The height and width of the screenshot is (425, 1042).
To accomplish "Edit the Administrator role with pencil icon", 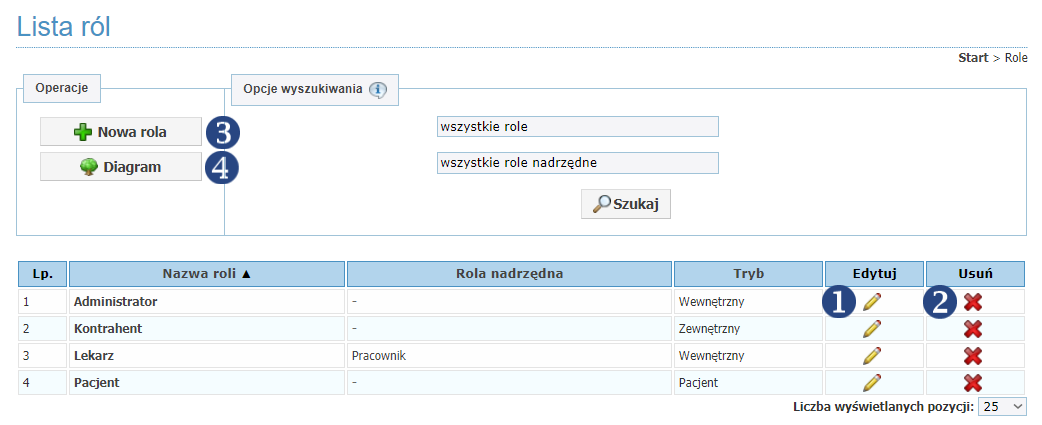I will click(x=872, y=302).
